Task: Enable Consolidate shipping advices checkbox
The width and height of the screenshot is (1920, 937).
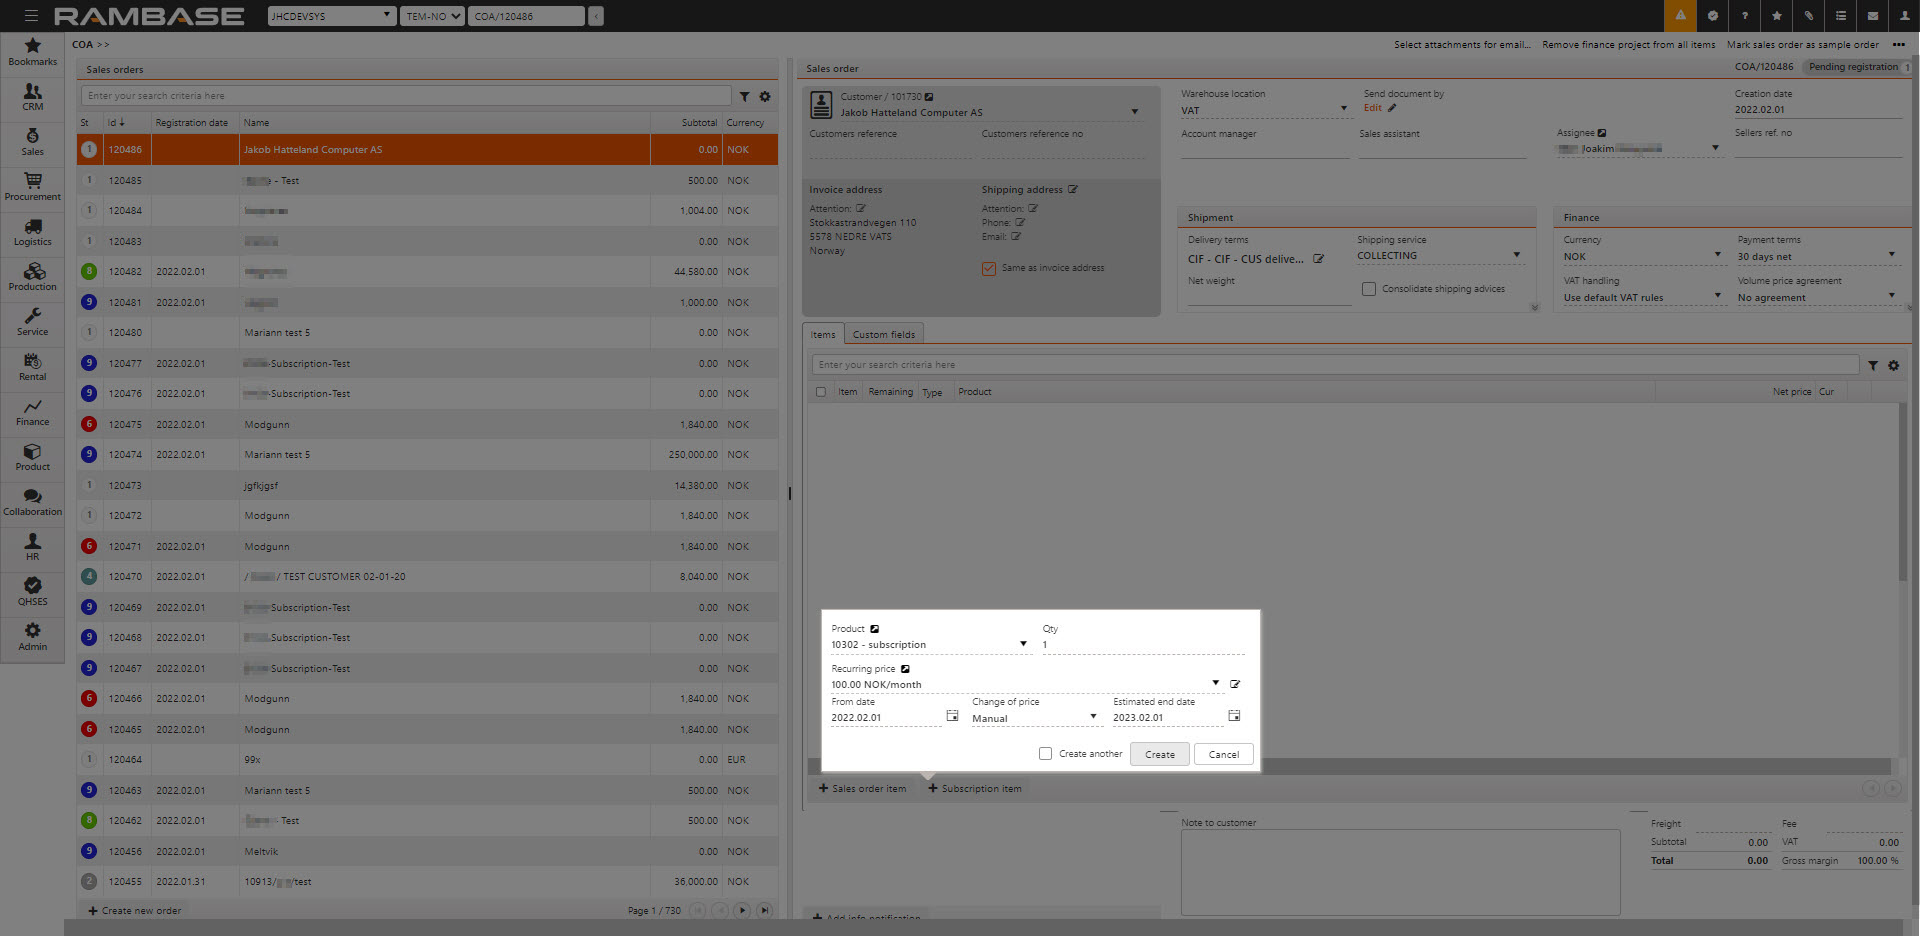Action: [1369, 289]
